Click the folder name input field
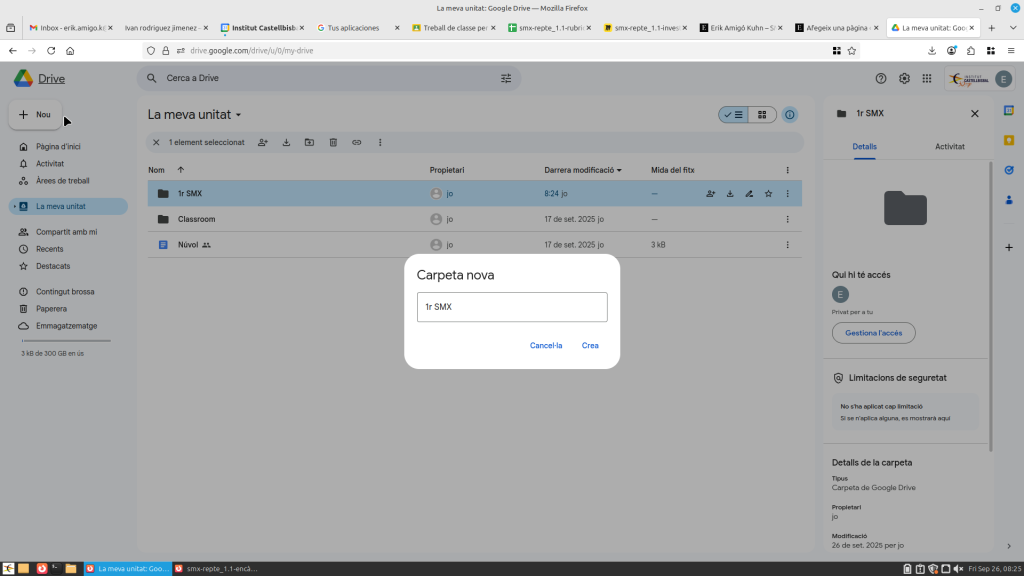Screen dimensions: 1024x576 tap(512, 307)
